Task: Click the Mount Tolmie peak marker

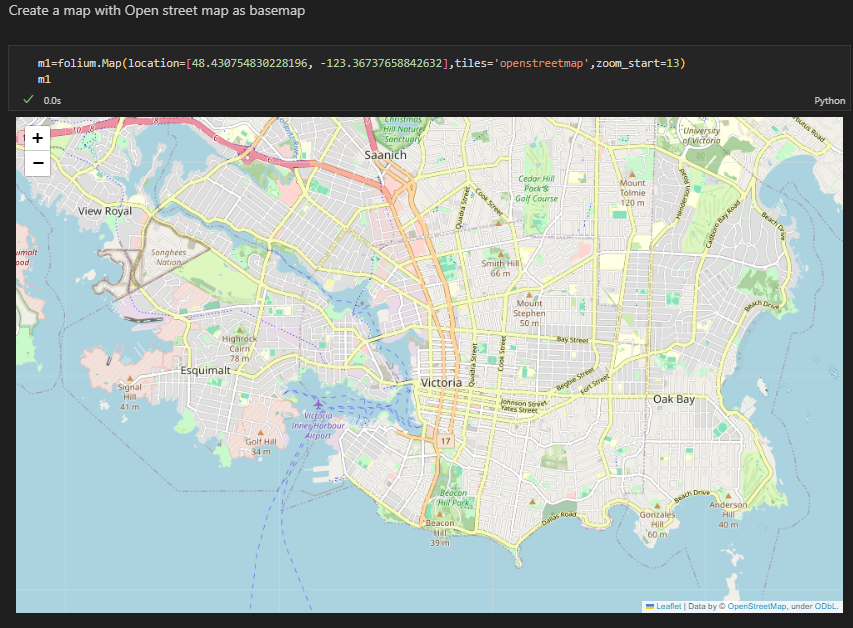Action: pyautogui.click(x=632, y=175)
